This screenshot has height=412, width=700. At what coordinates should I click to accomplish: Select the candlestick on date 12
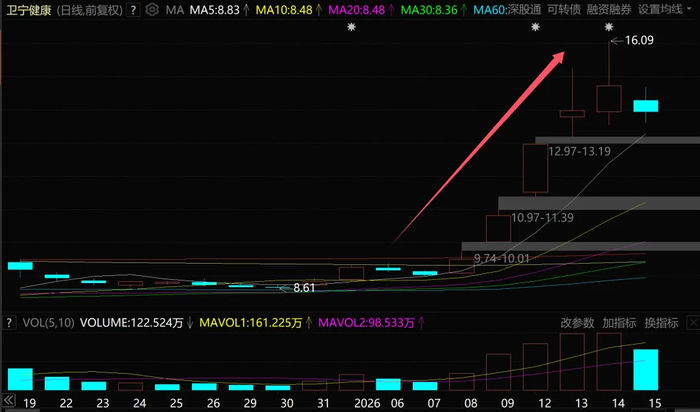pos(535,168)
